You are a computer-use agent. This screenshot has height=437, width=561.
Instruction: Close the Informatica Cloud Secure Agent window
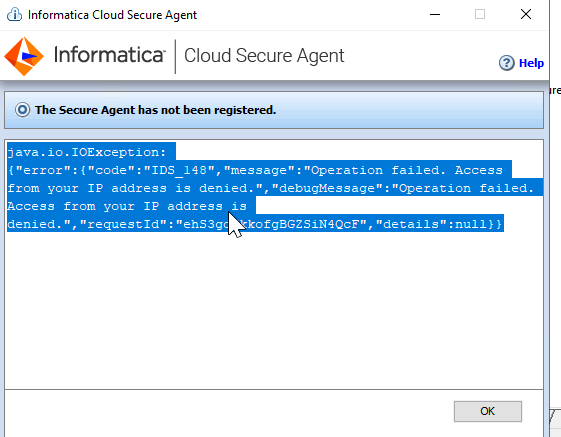(526, 15)
